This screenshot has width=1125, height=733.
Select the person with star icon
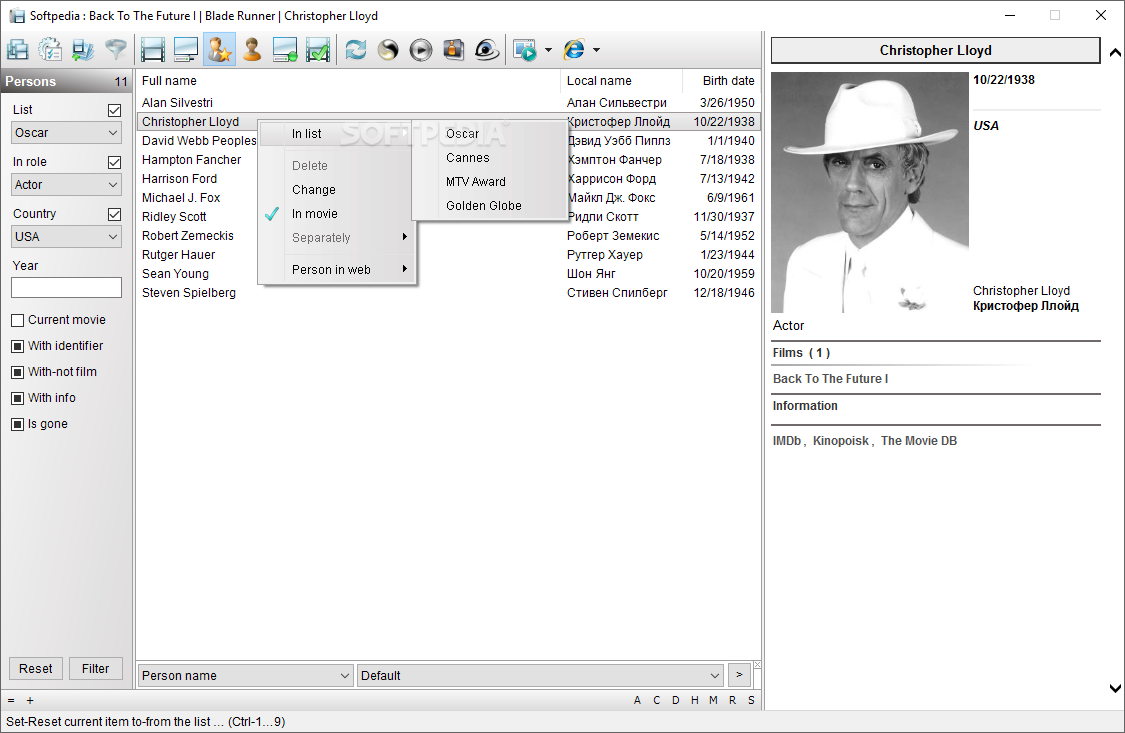219,49
